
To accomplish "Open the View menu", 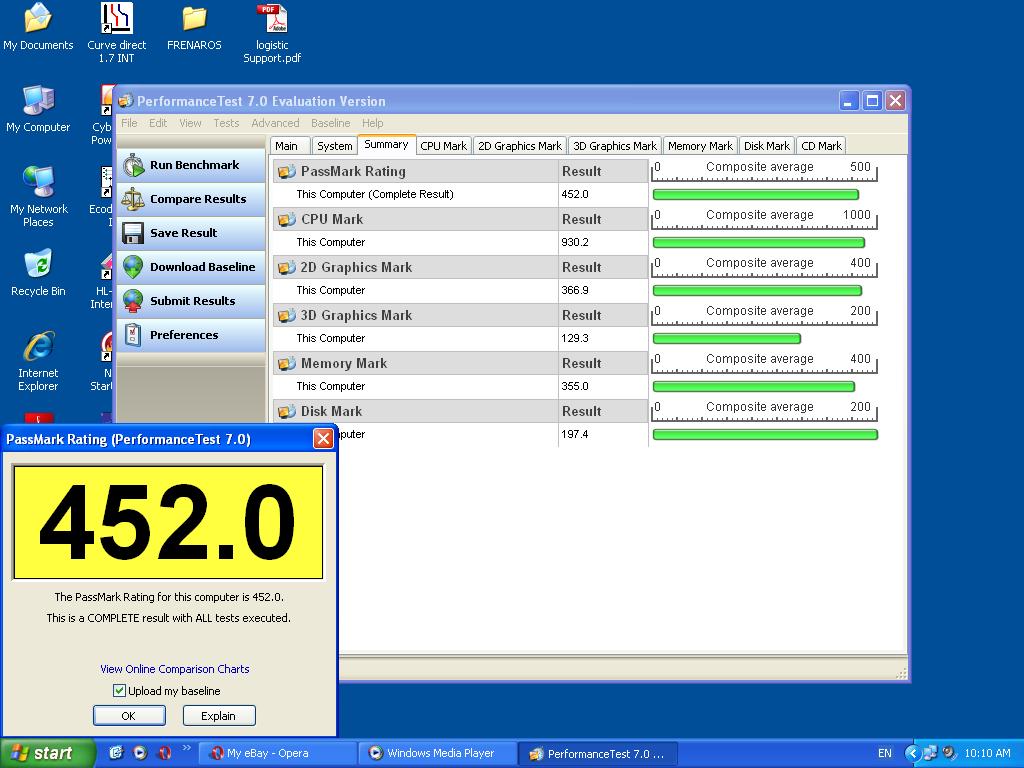I will tap(190, 123).
